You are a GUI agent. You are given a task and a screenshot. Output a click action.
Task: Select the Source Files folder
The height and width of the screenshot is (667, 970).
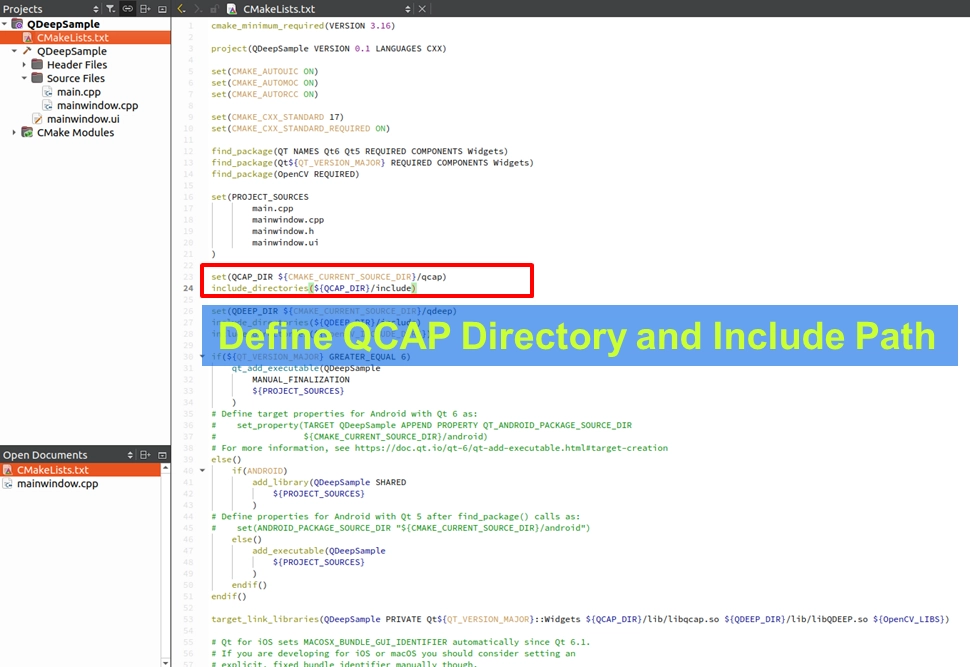tap(75, 79)
